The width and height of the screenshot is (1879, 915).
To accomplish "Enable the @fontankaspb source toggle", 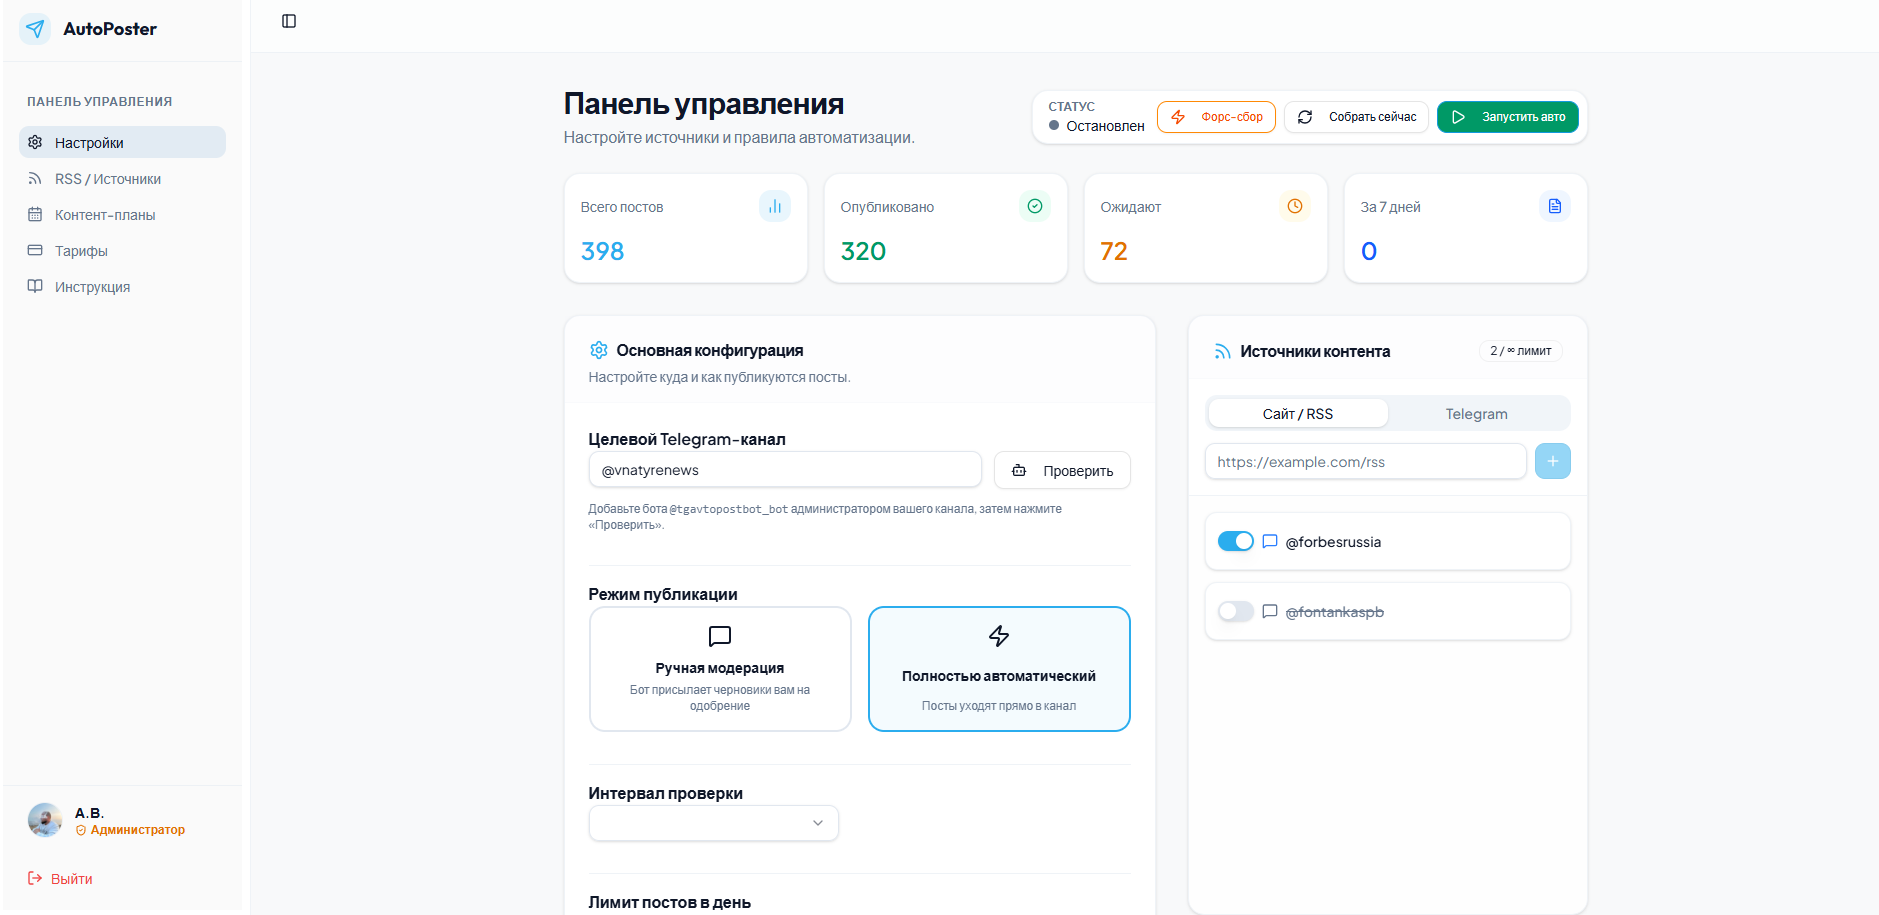I will pyautogui.click(x=1236, y=611).
